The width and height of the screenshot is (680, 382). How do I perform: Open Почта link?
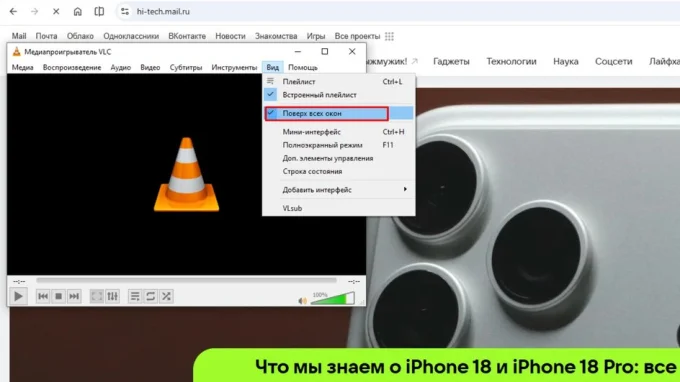(x=46, y=36)
